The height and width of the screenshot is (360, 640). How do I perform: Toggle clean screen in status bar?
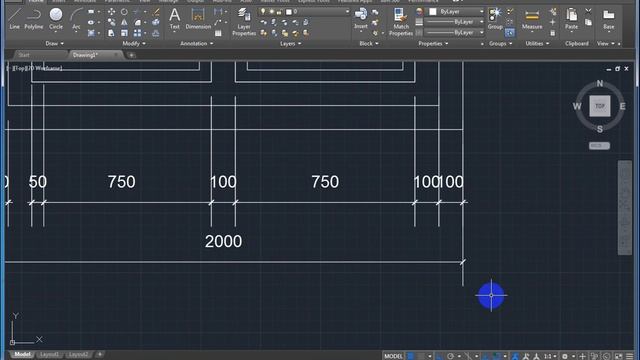pos(619,356)
